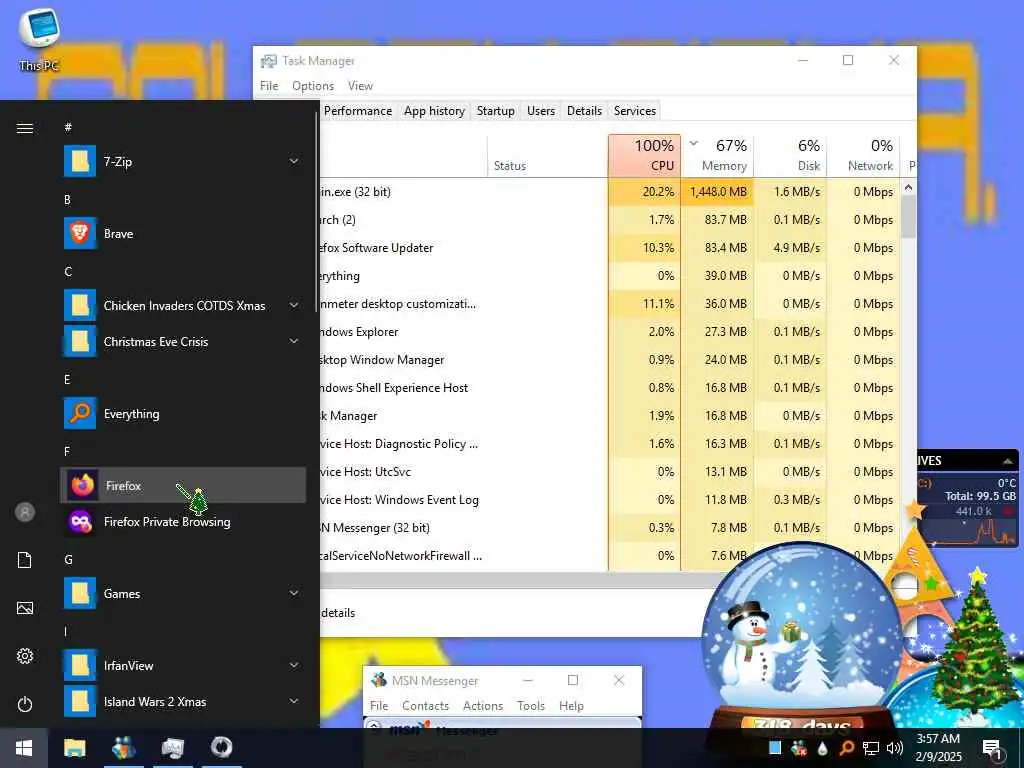The width and height of the screenshot is (1024, 768).
Task: Open File Explorer from taskbar
Action: (74, 748)
